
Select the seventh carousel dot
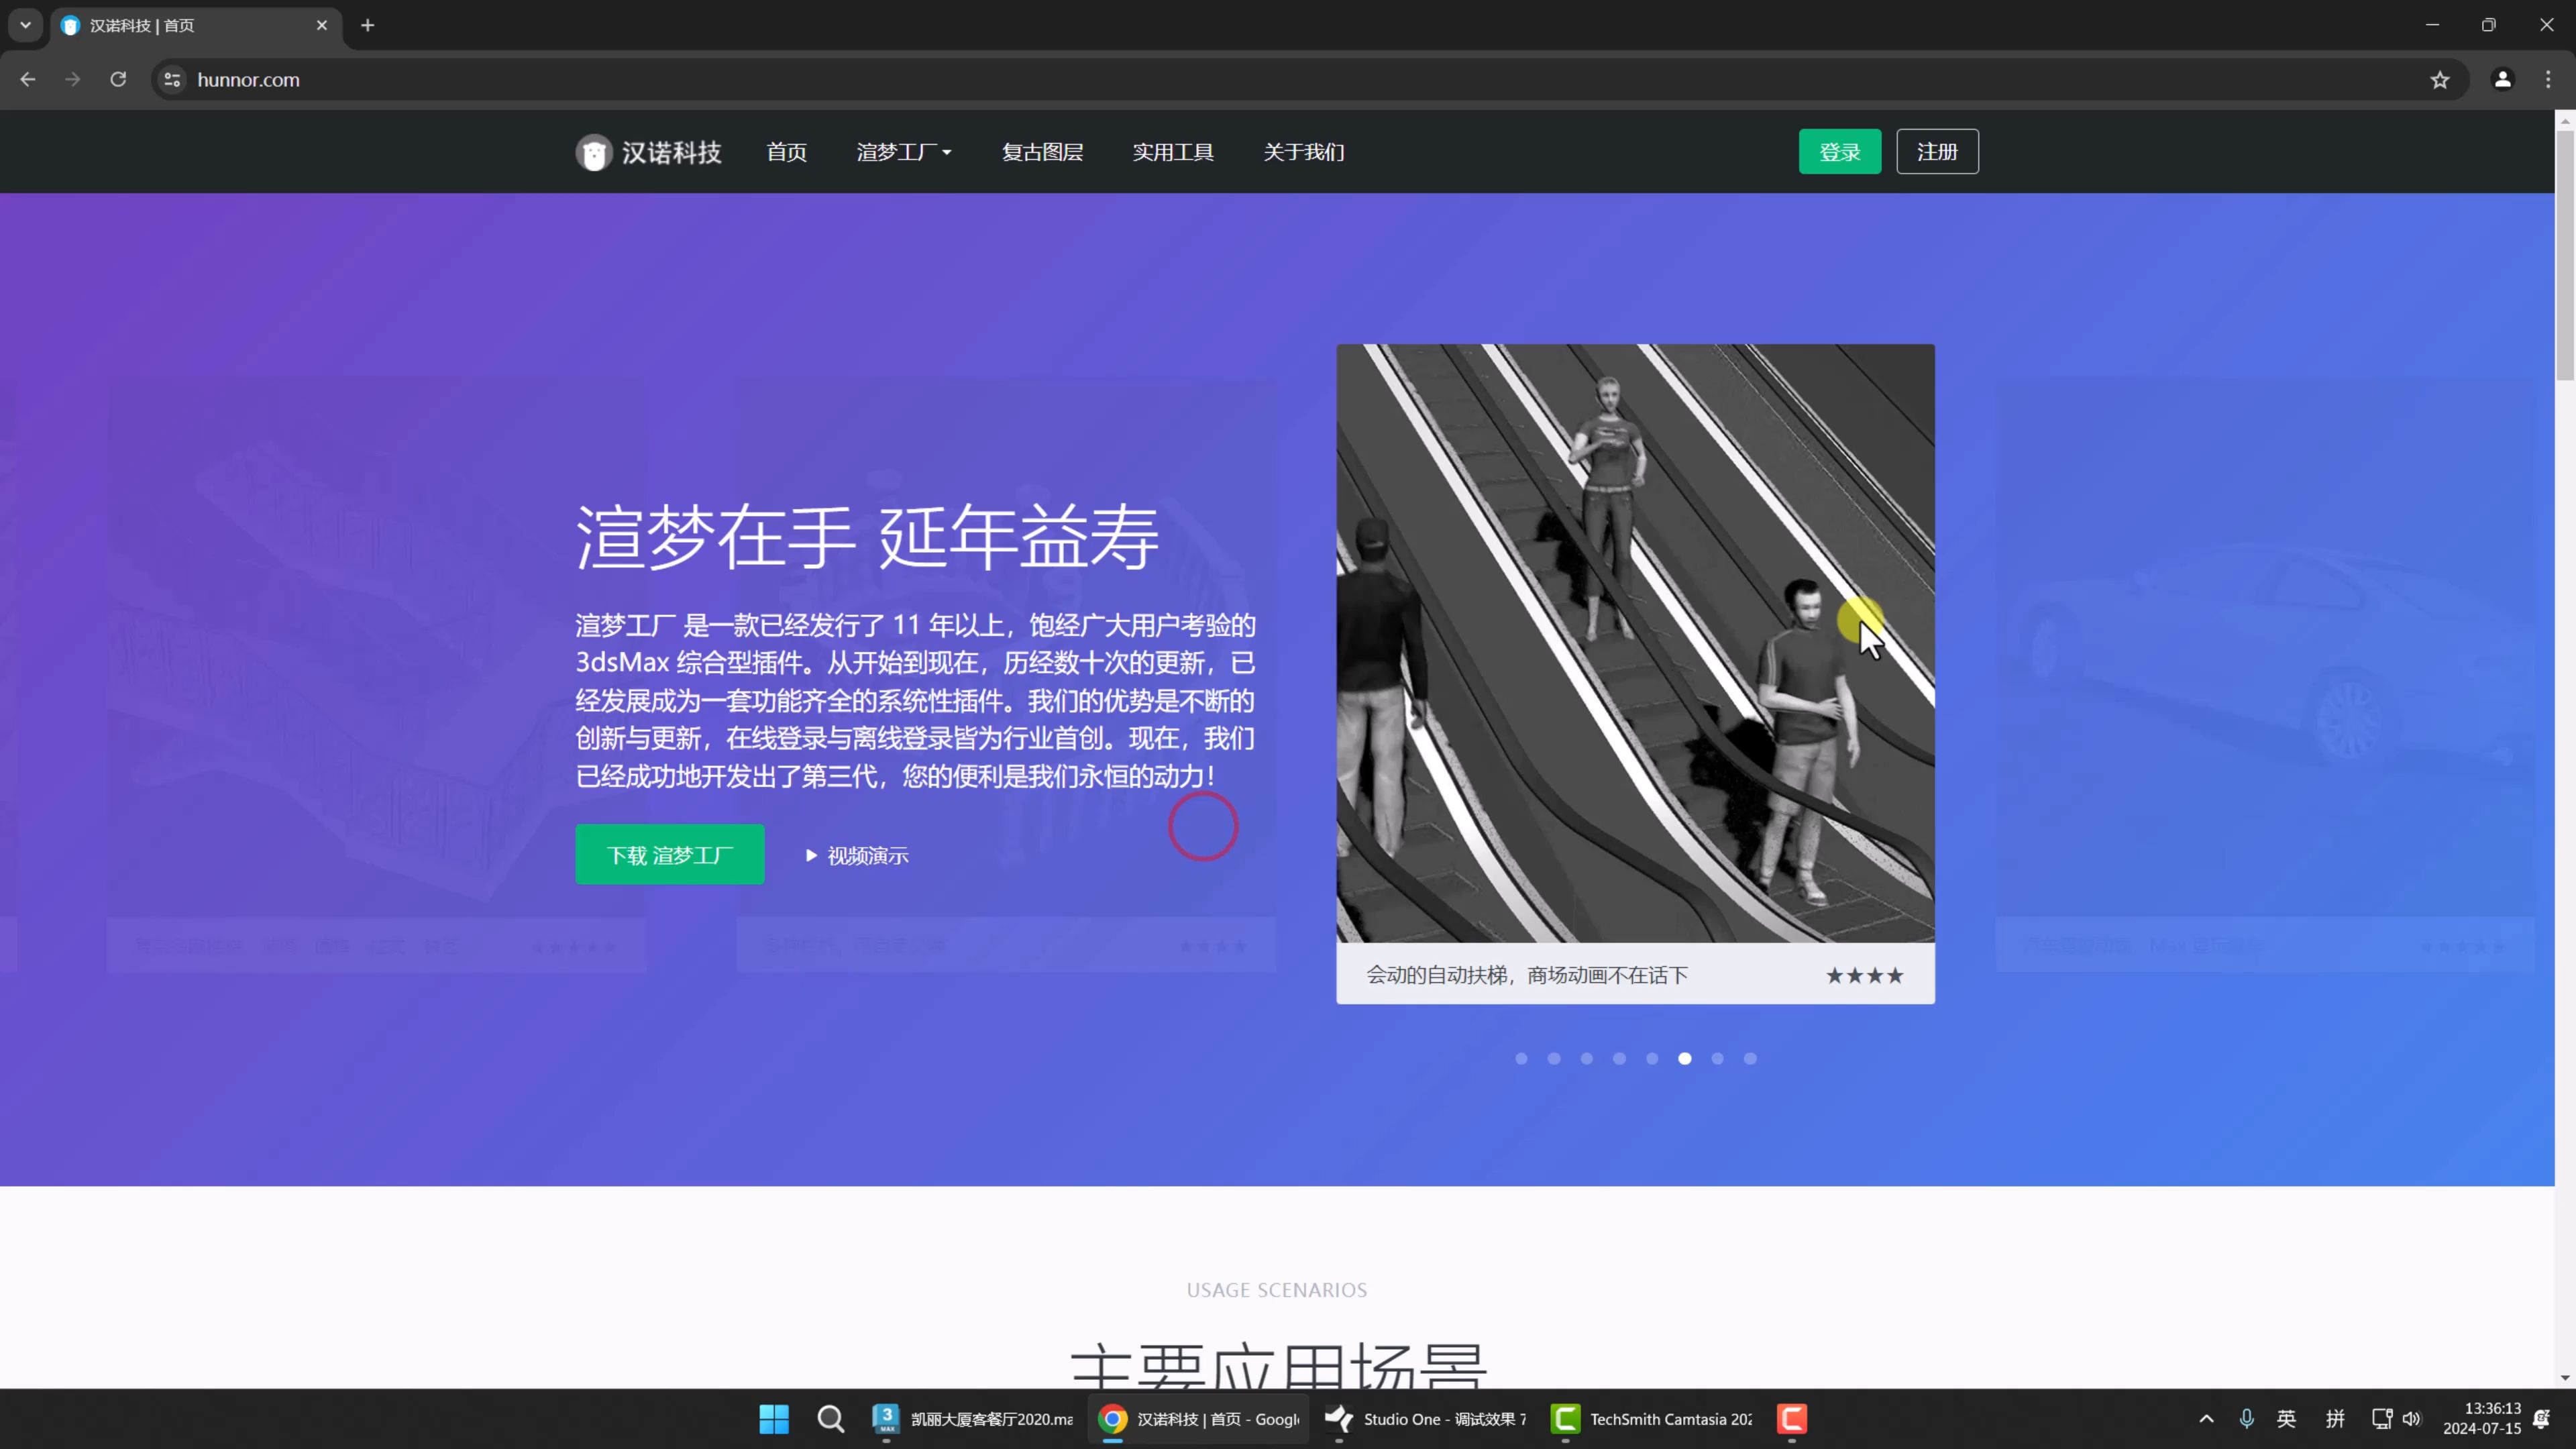click(x=1717, y=1059)
